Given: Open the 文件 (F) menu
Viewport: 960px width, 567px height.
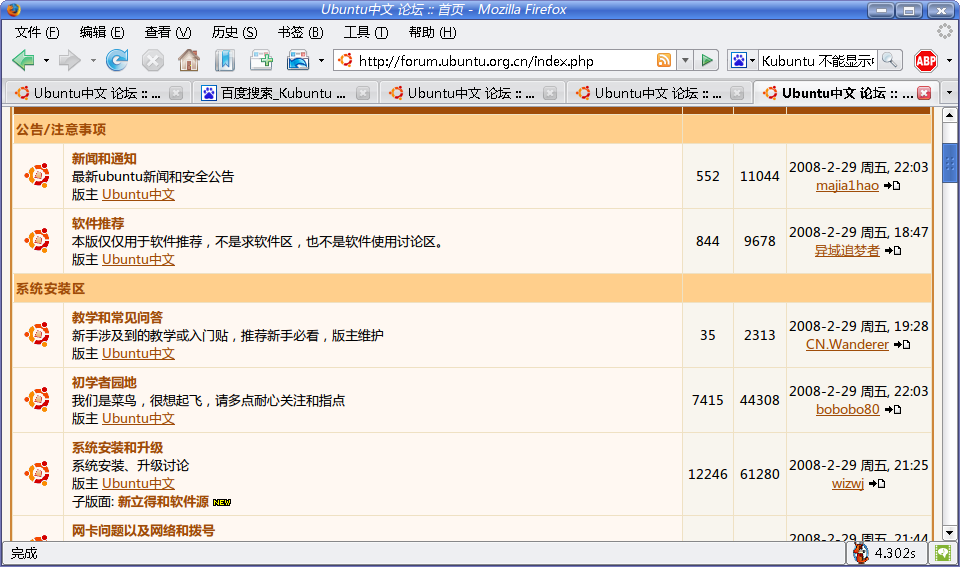Looking at the screenshot, I should pos(37,32).
